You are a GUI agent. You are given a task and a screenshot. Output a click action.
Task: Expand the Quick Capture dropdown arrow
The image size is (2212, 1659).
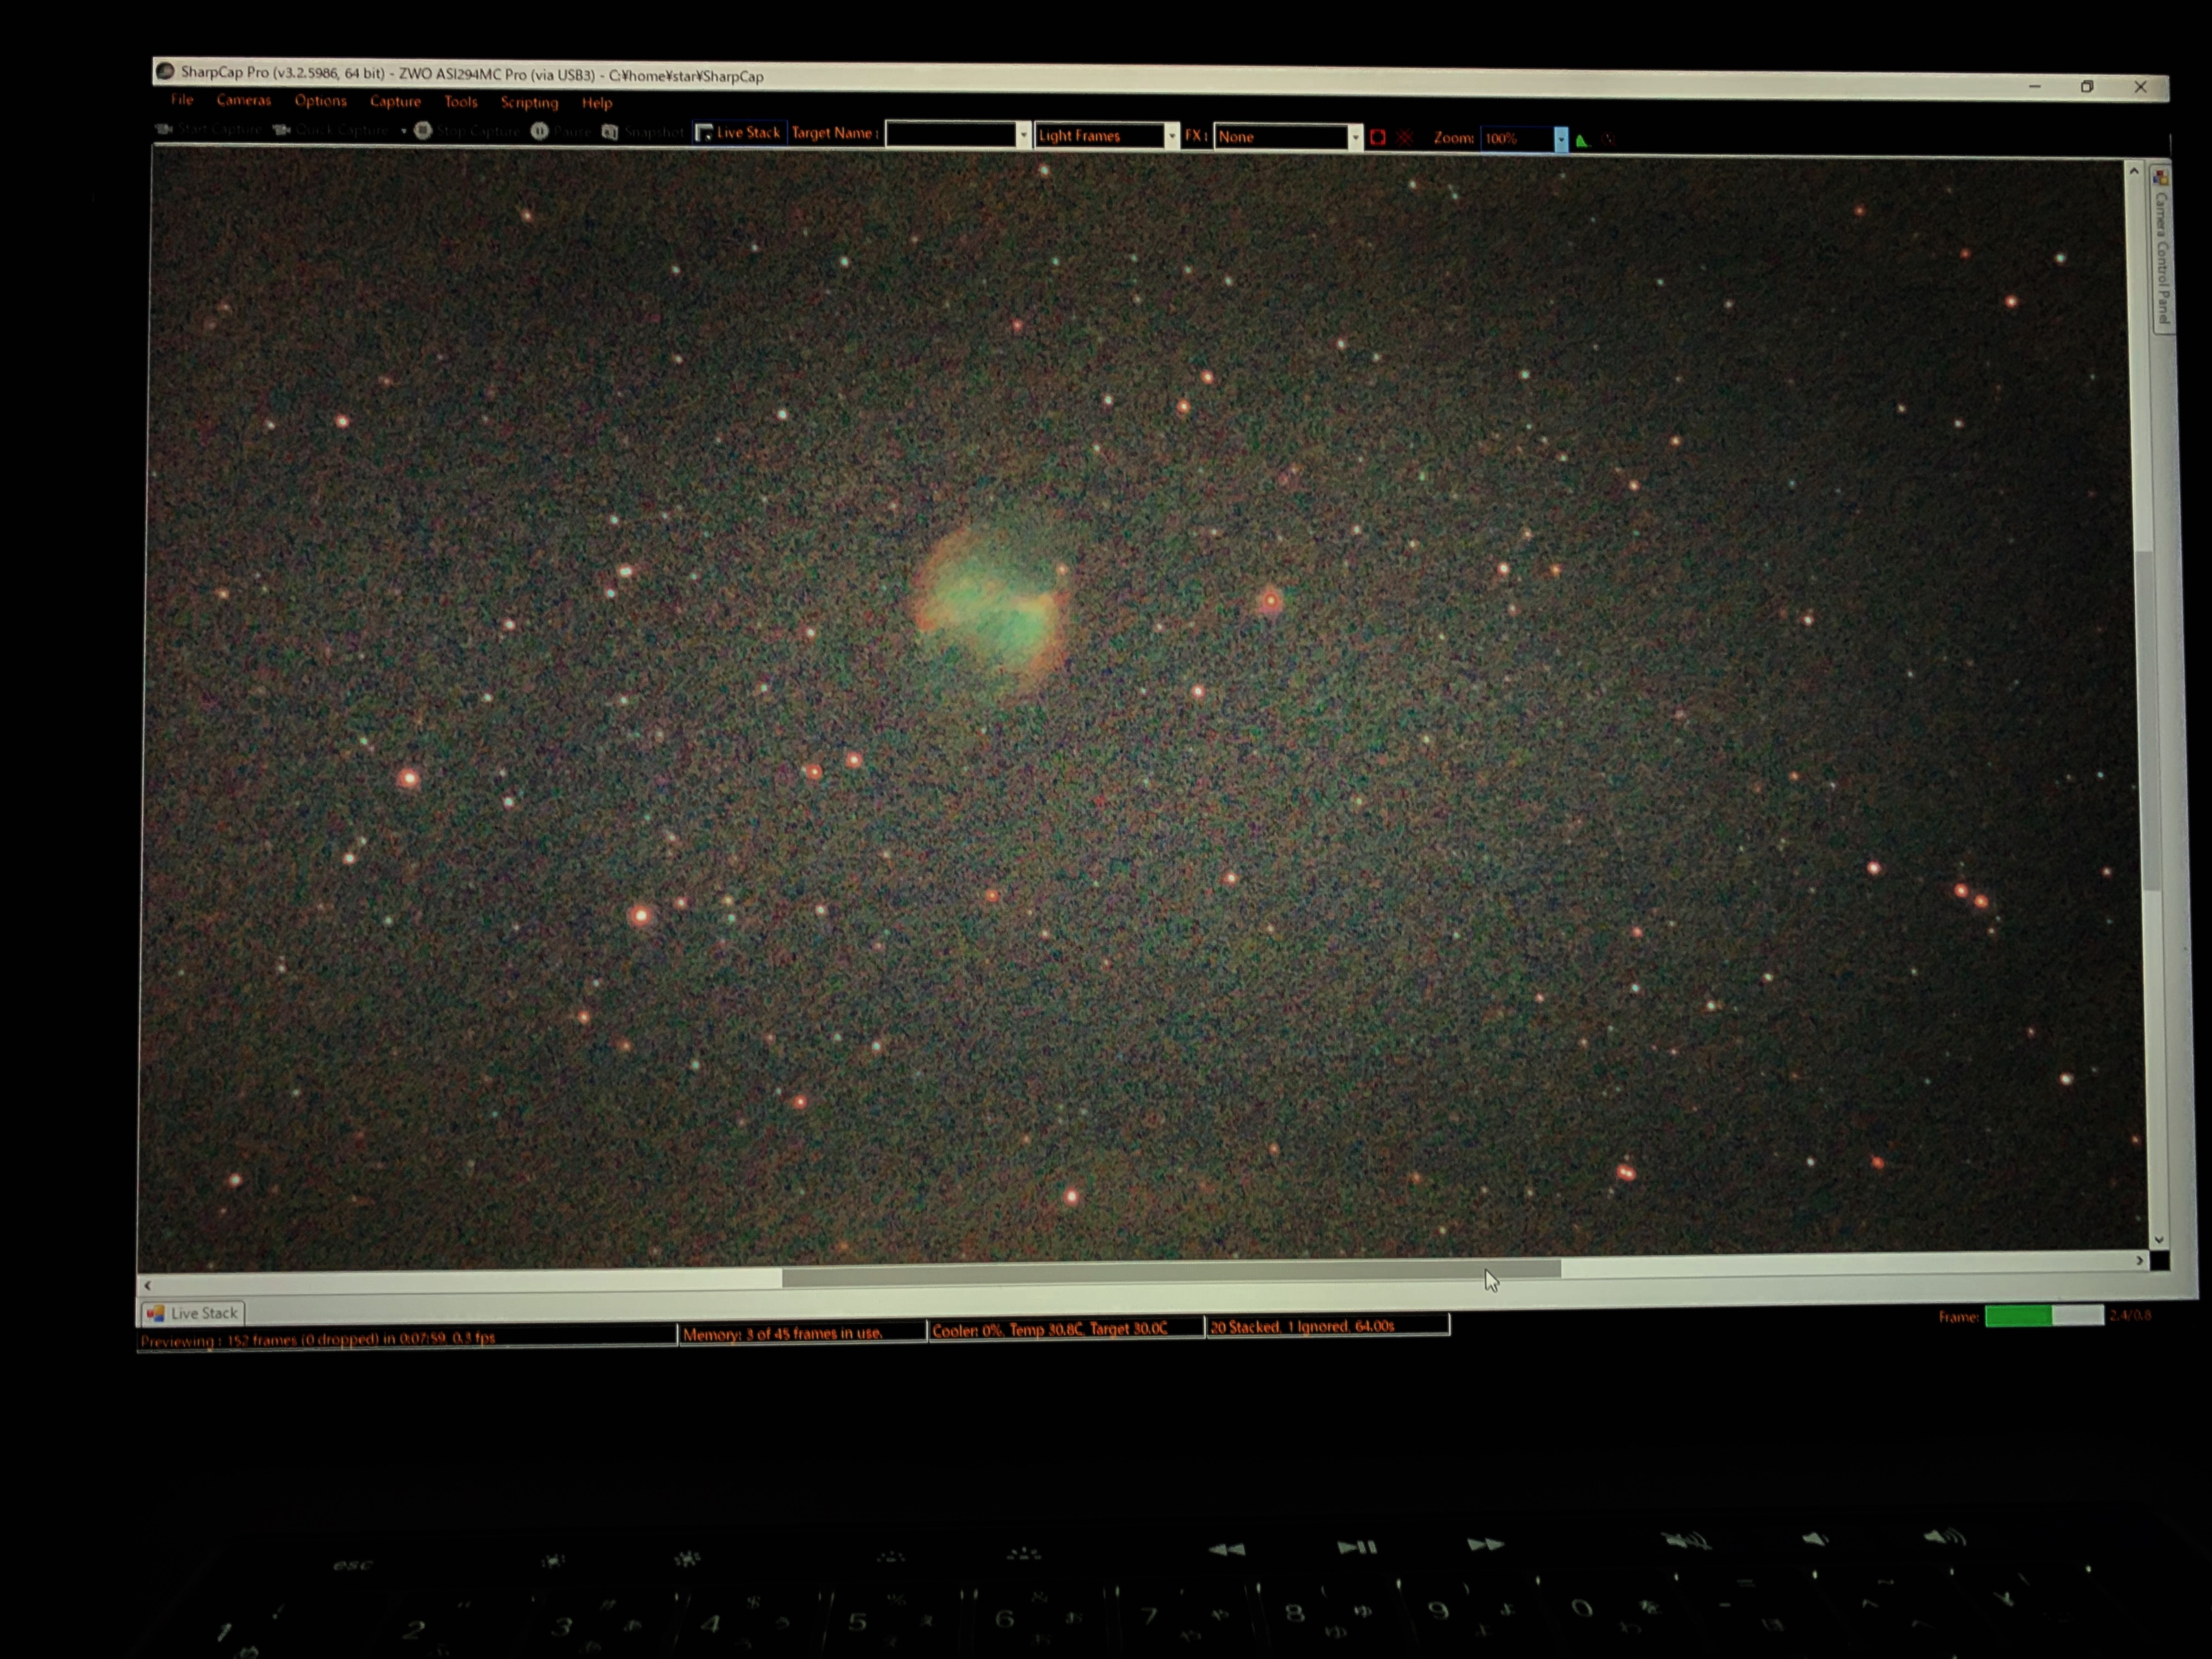(x=404, y=131)
